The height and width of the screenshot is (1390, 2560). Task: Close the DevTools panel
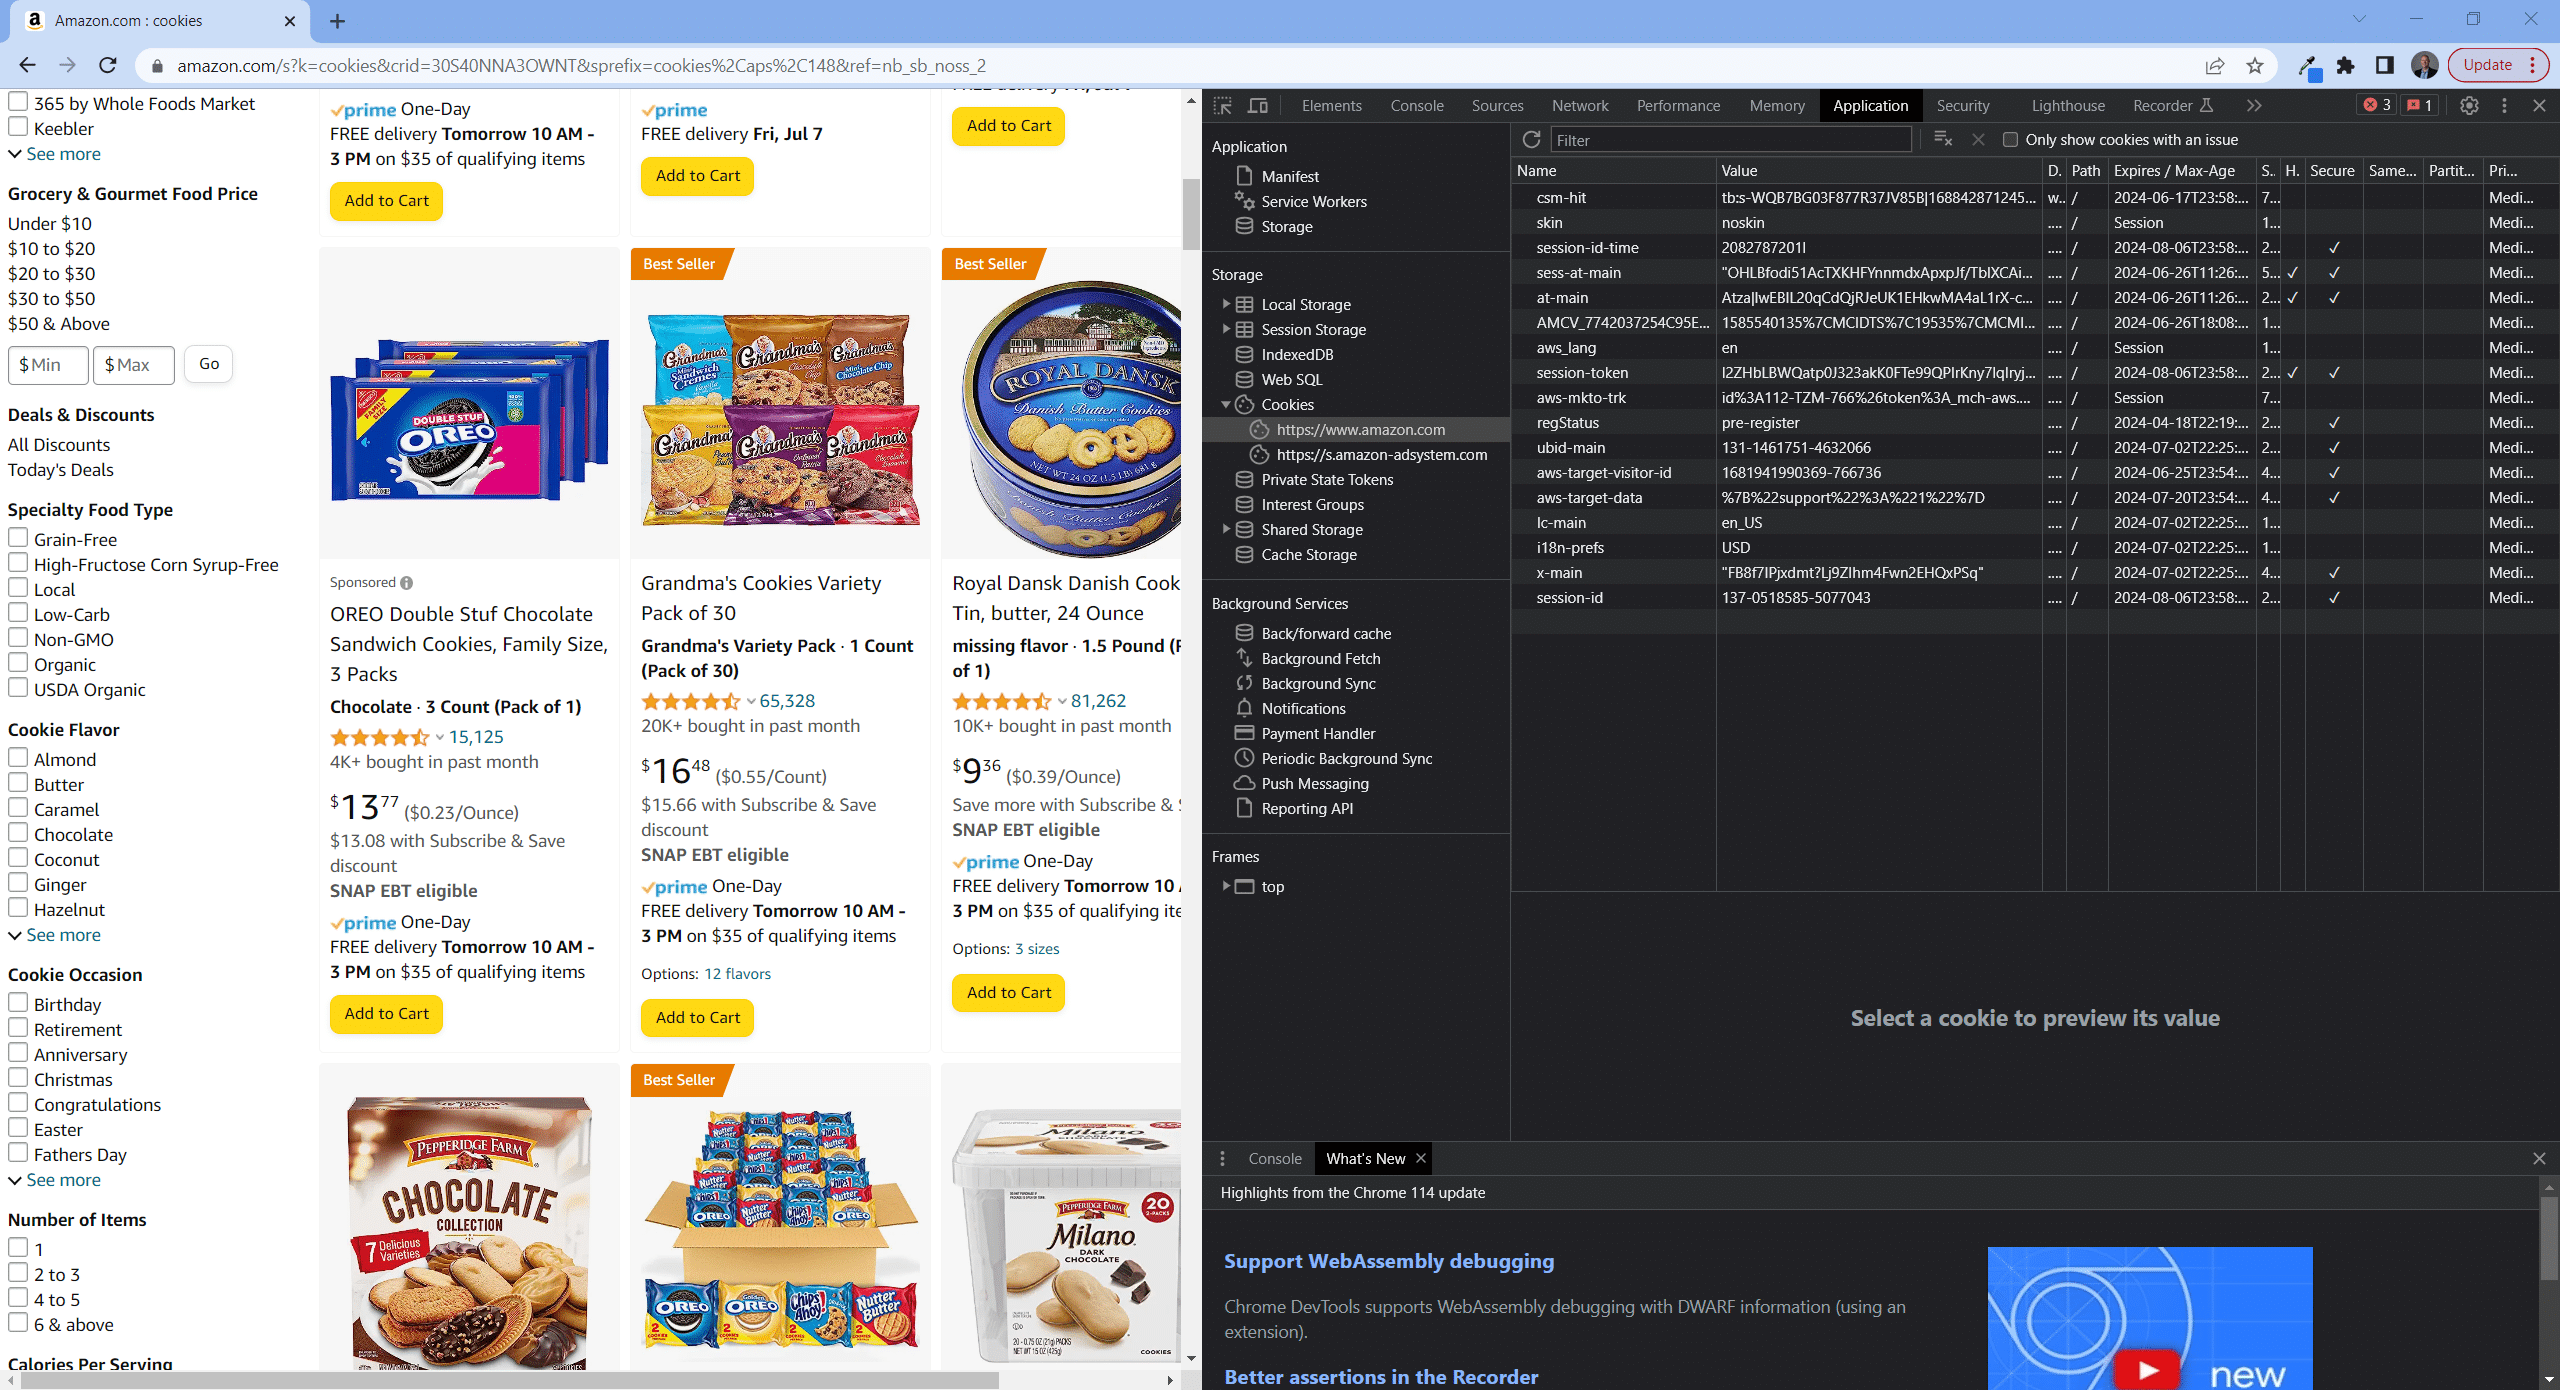[x=2539, y=105]
